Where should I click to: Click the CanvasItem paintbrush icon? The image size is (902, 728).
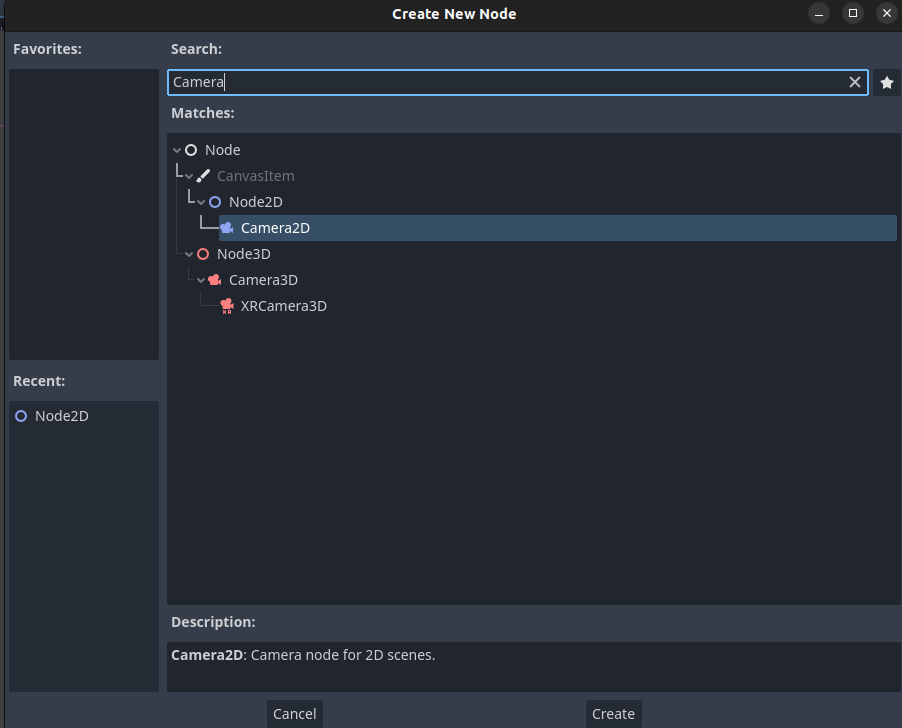point(203,176)
